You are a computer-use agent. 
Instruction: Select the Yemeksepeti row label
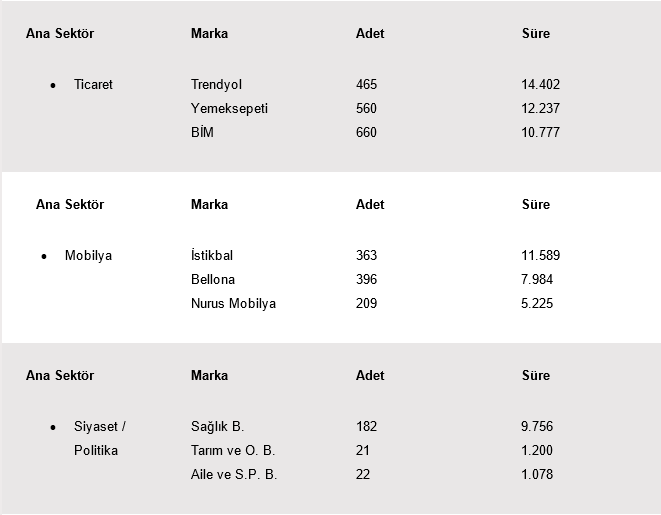[229, 109]
